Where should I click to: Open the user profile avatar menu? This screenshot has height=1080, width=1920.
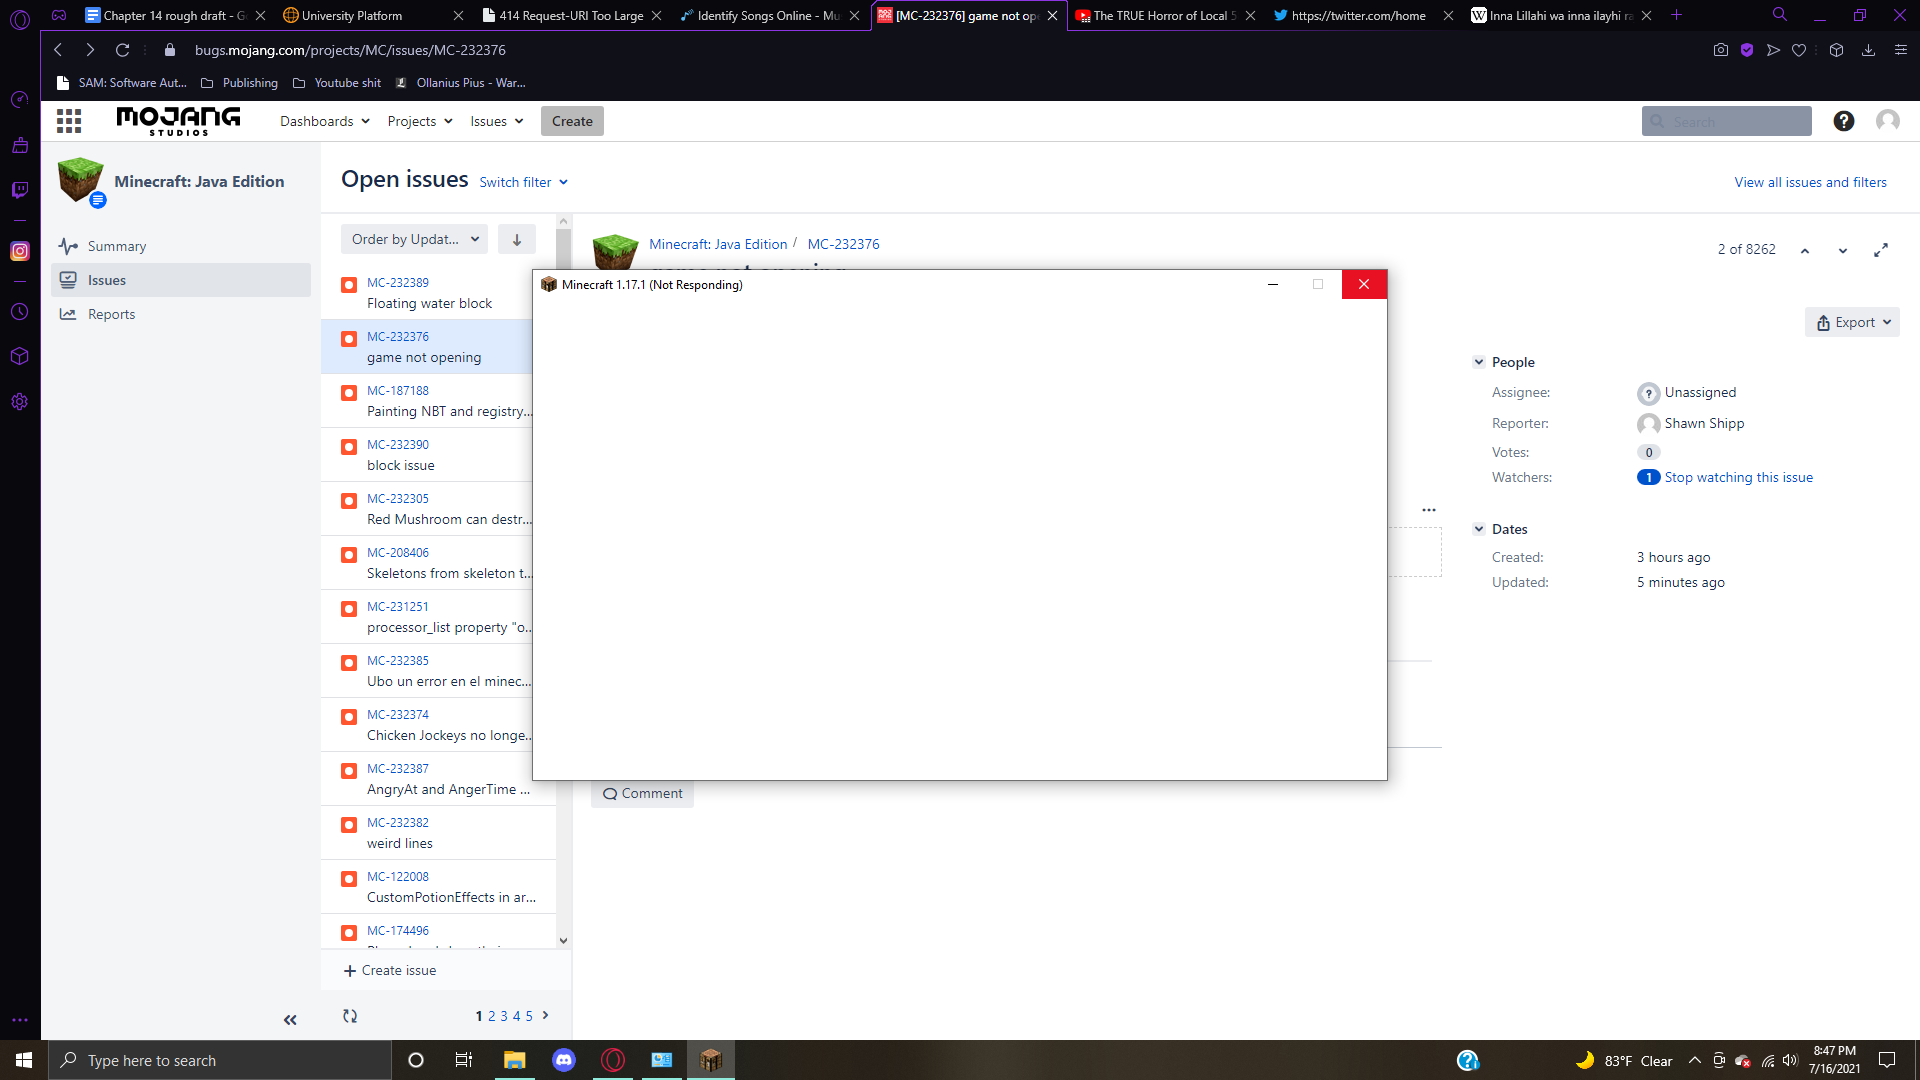[1887, 121]
